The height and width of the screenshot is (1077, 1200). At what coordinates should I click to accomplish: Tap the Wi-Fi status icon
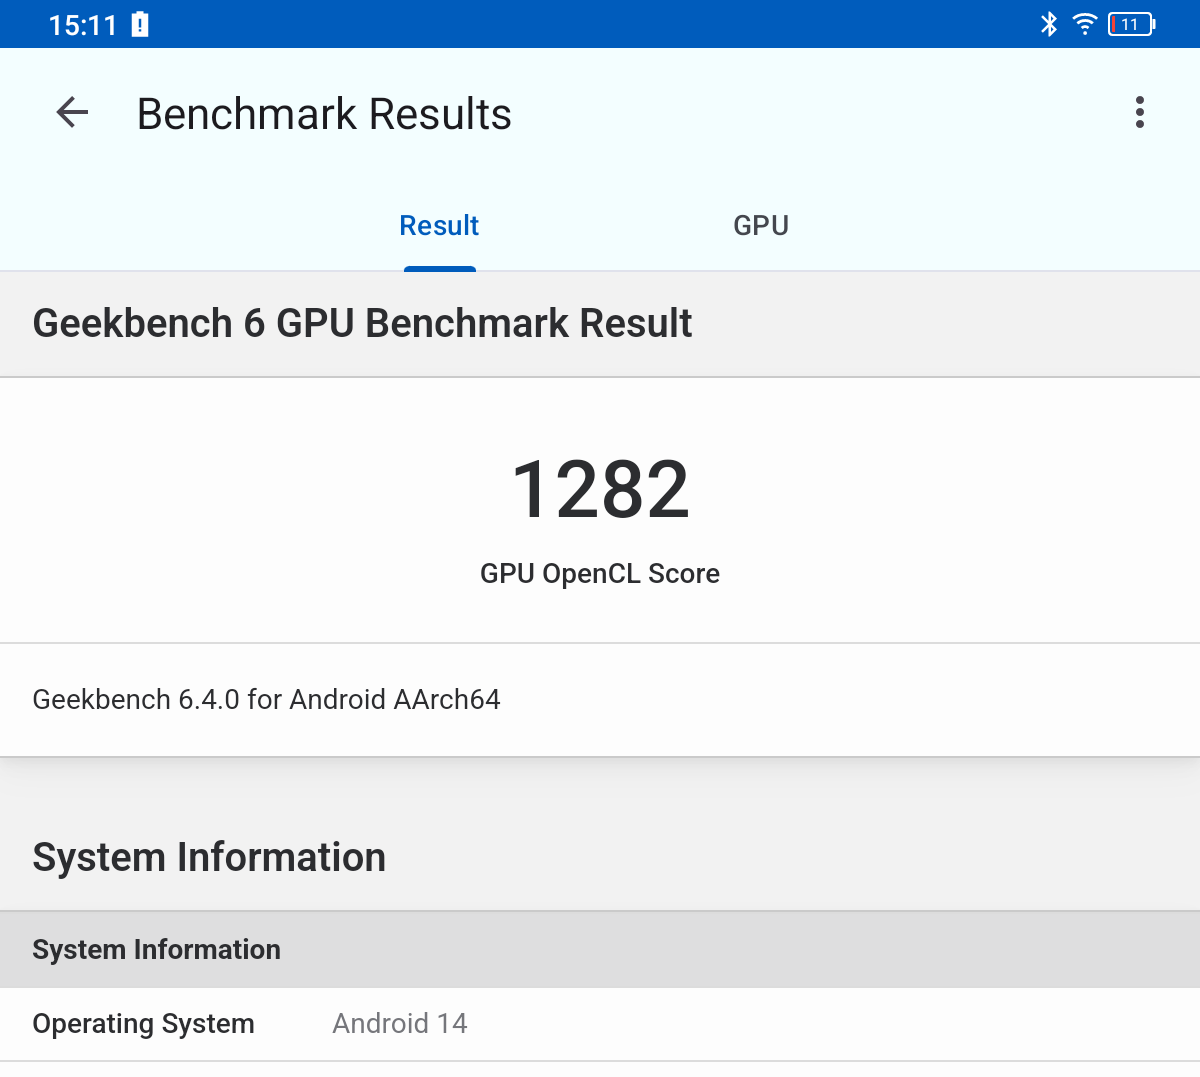tap(1084, 24)
